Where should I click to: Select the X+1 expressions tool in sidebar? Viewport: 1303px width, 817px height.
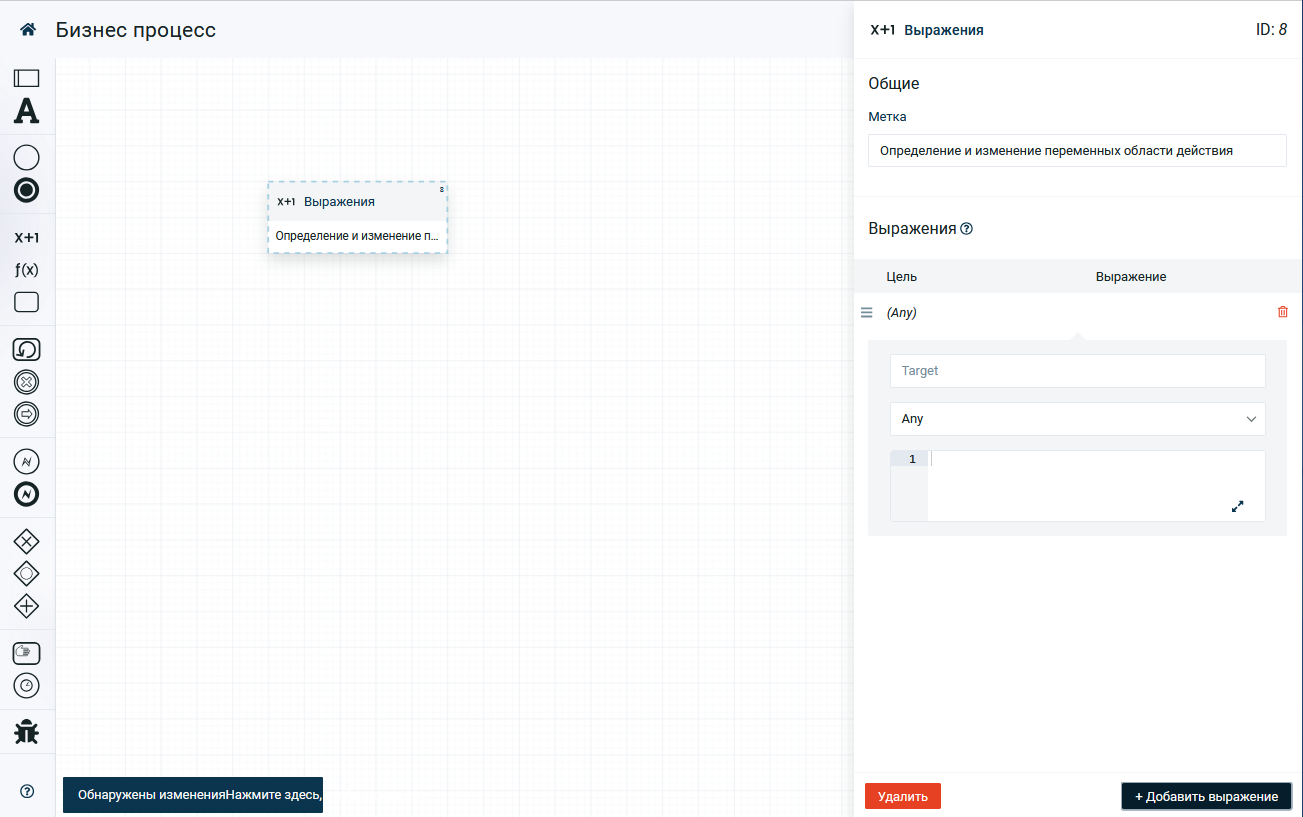coord(27,238)
